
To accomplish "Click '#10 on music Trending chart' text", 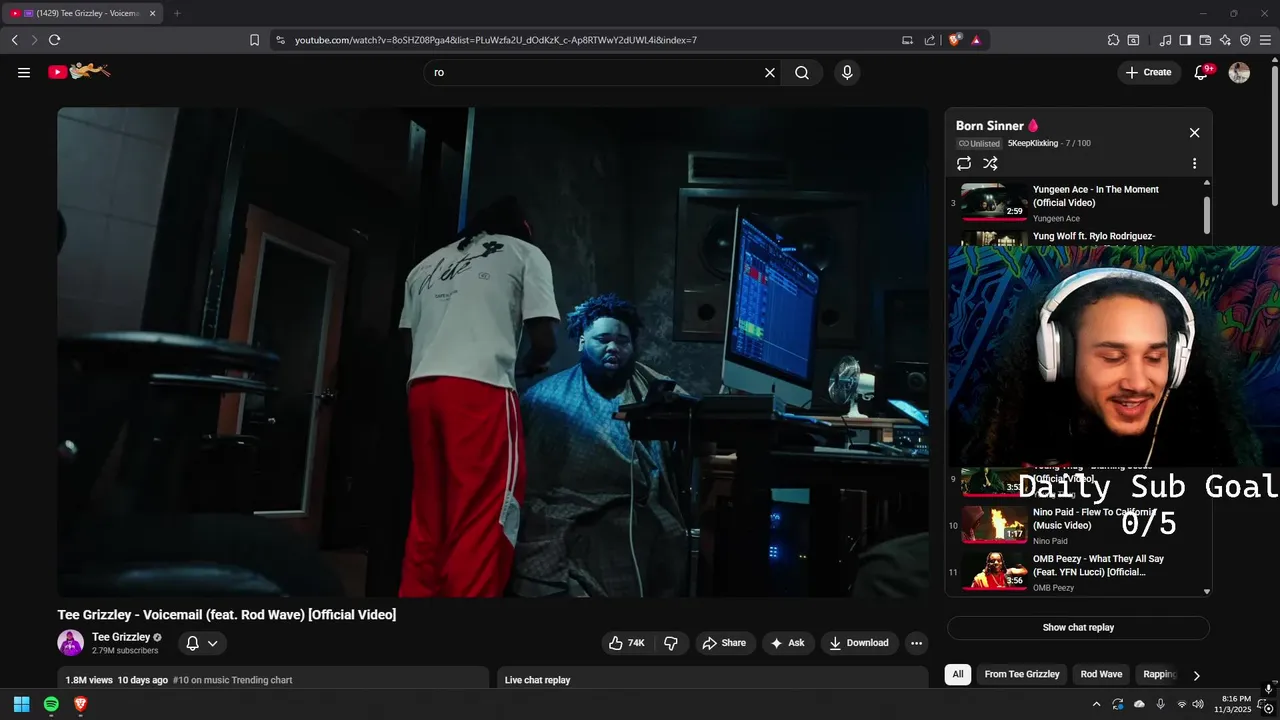I will point(232,680).
